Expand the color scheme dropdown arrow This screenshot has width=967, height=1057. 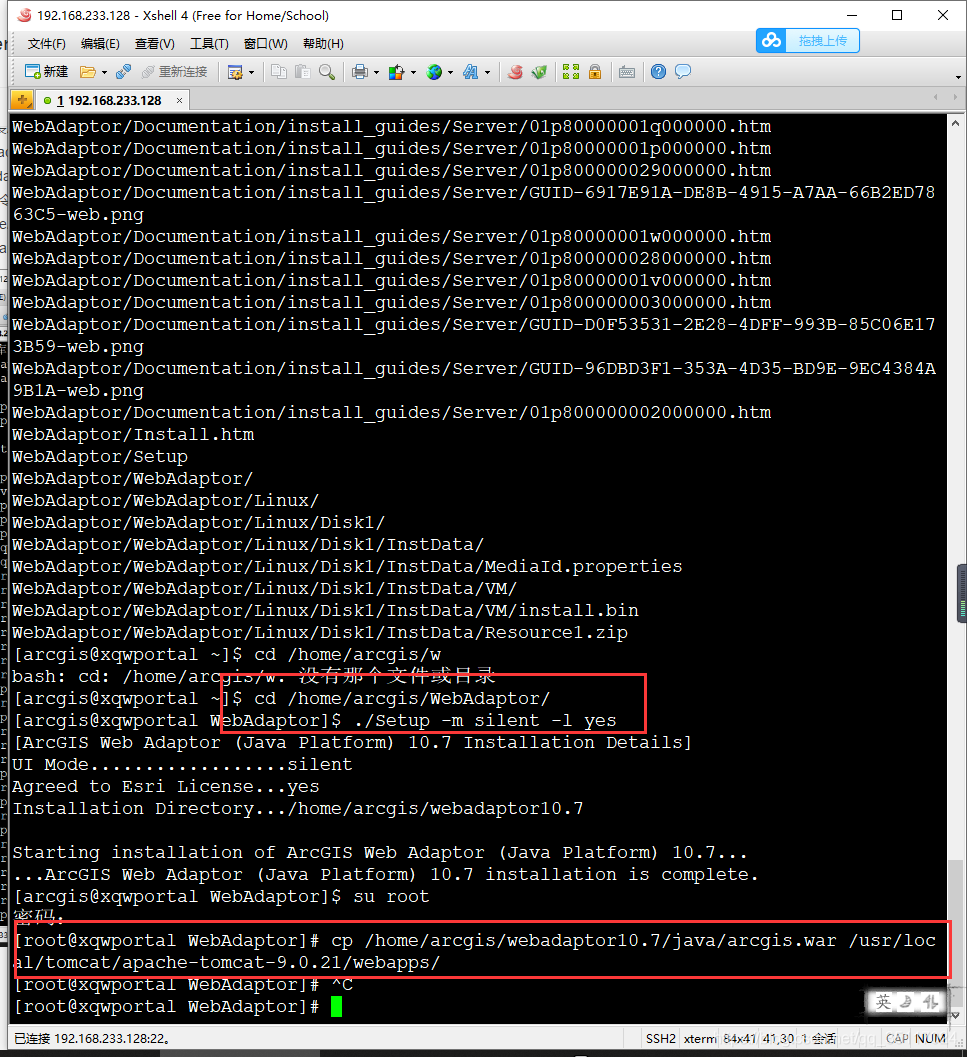(413, 72)
